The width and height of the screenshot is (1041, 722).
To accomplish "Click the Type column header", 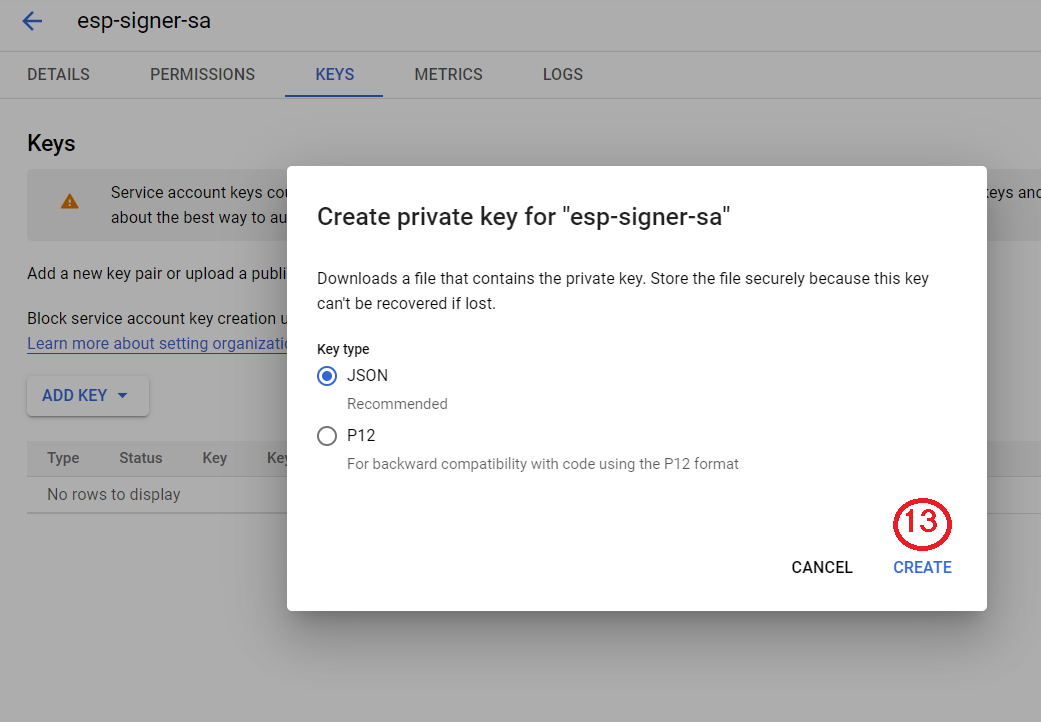I will click(x=63, y=458).
